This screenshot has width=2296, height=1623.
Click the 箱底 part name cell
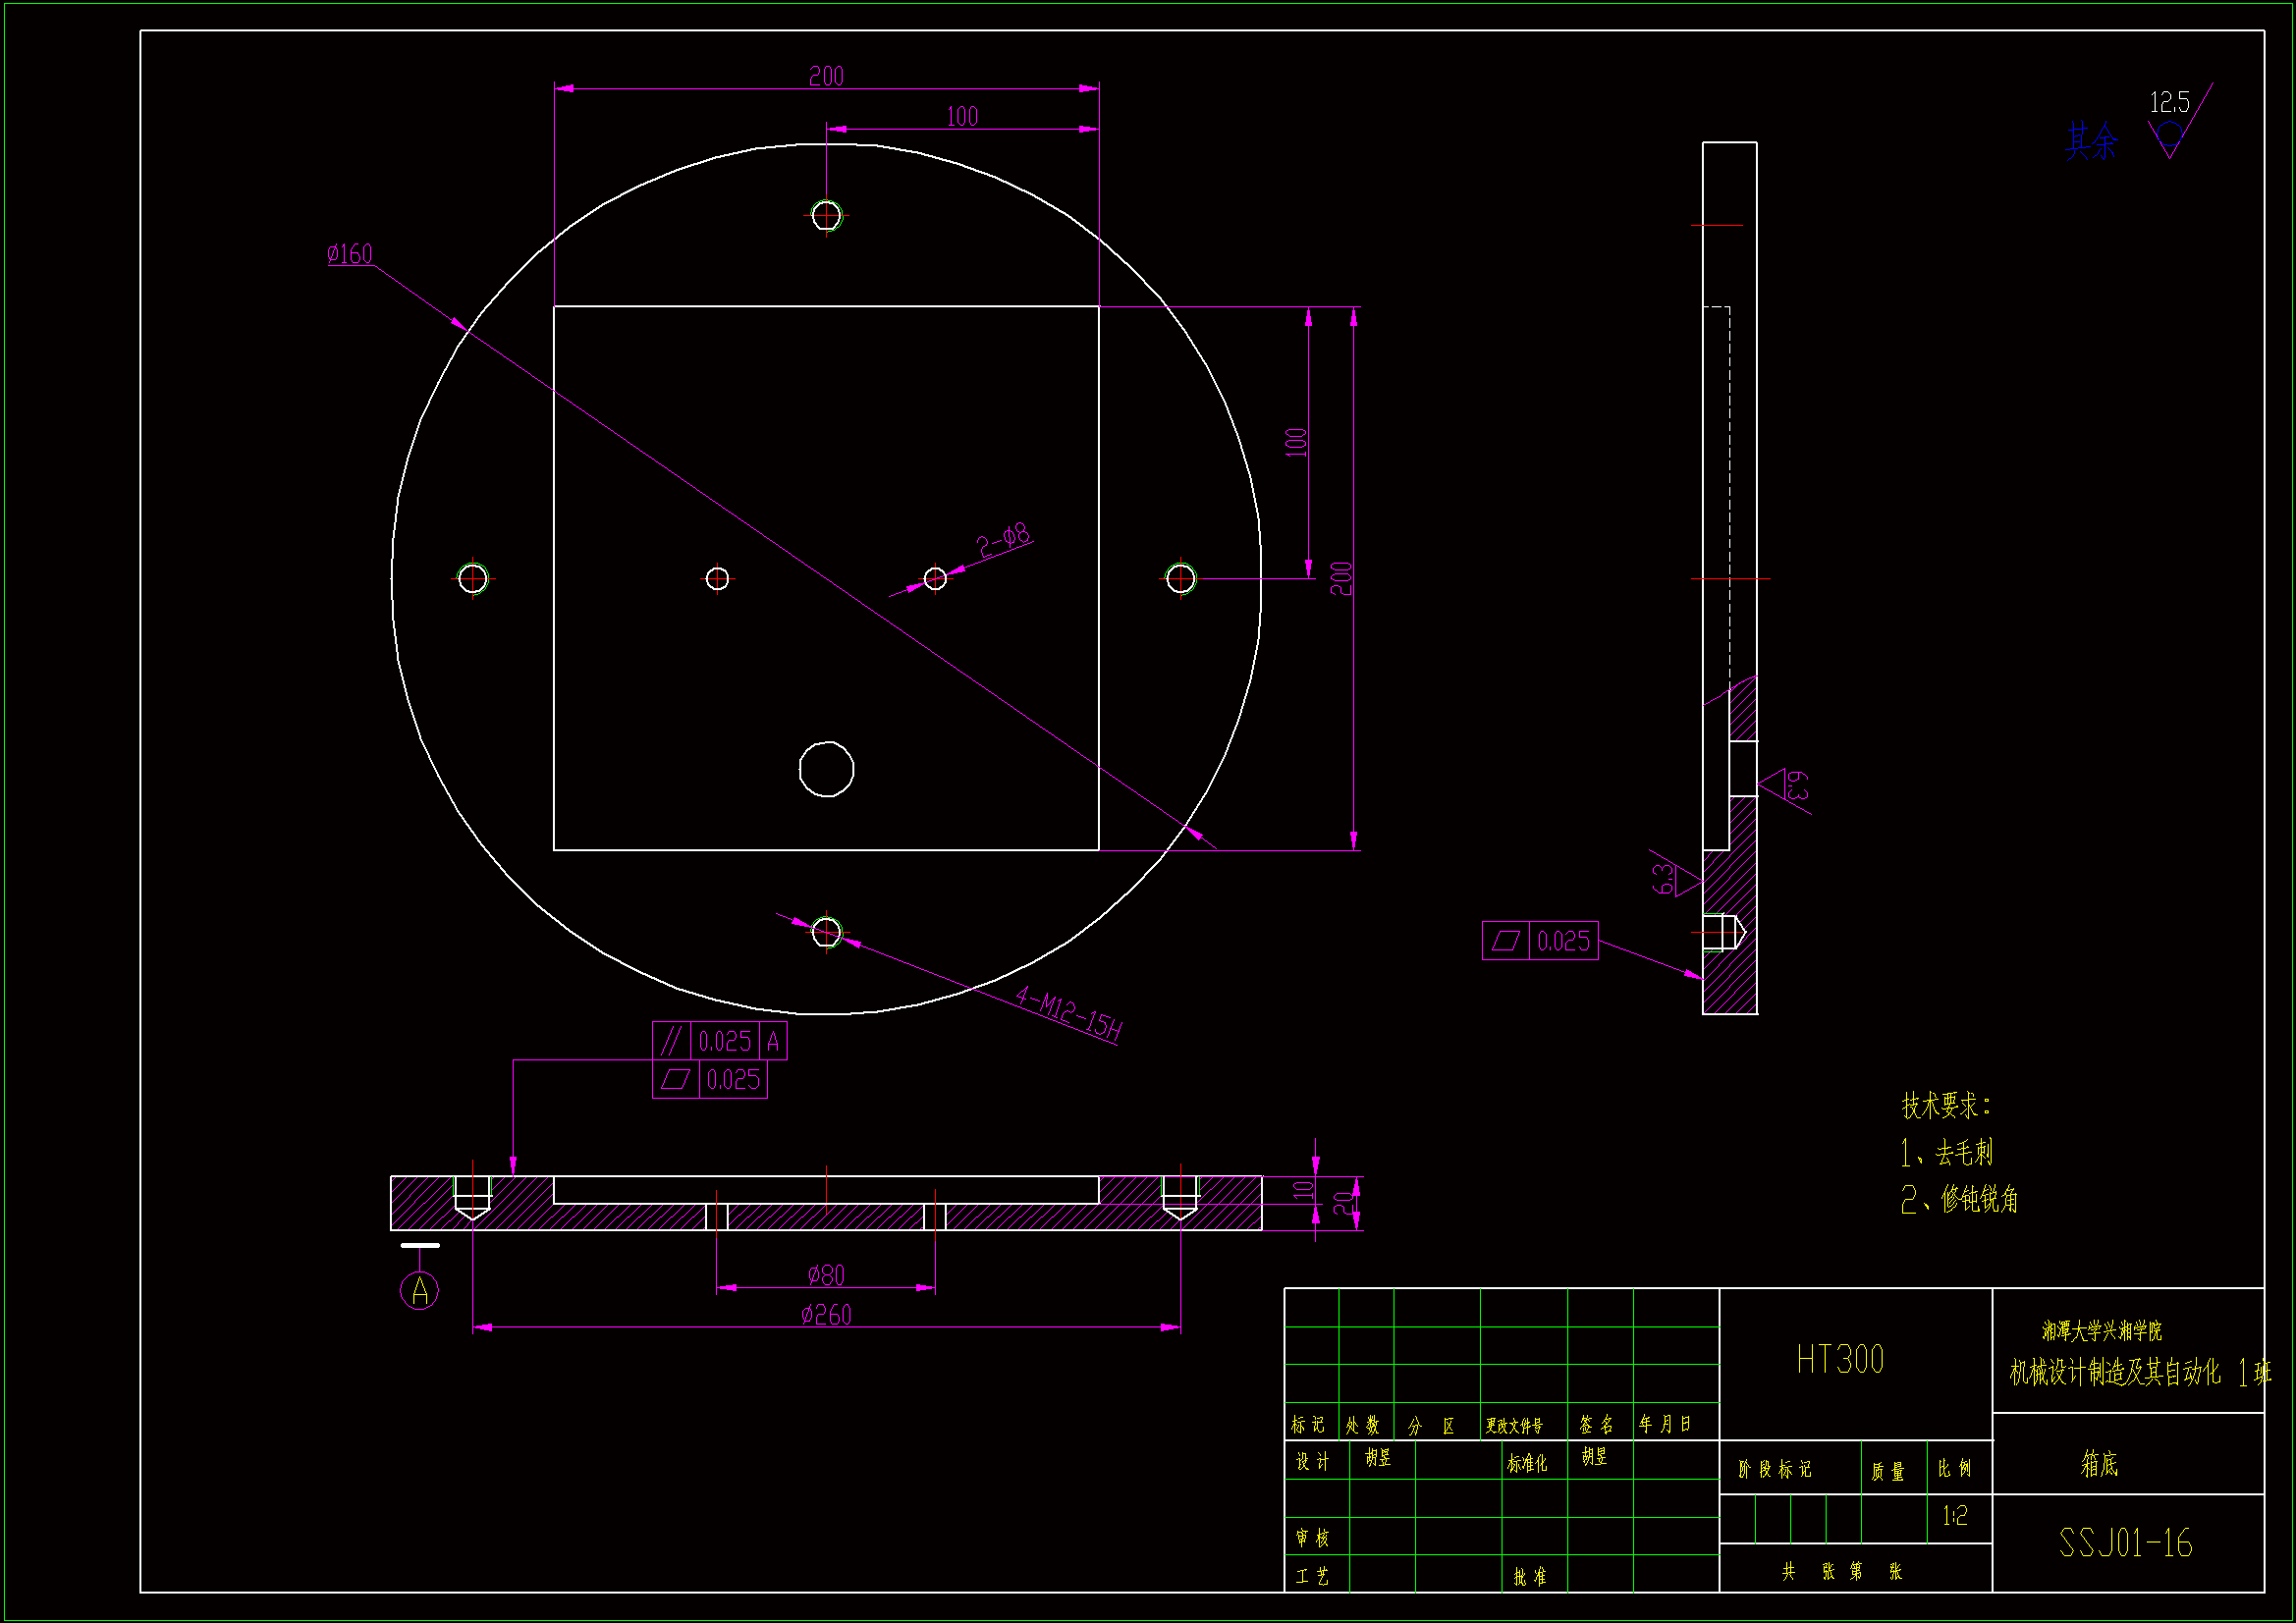(2099, 1464)
